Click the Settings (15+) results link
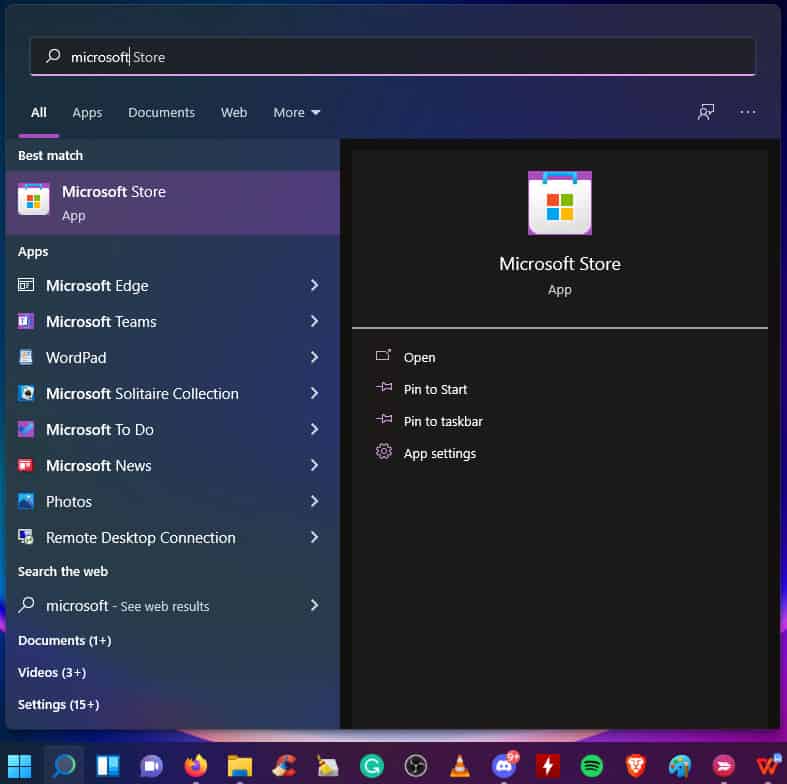This screenshot has width=787, height=784. (58, 705)
